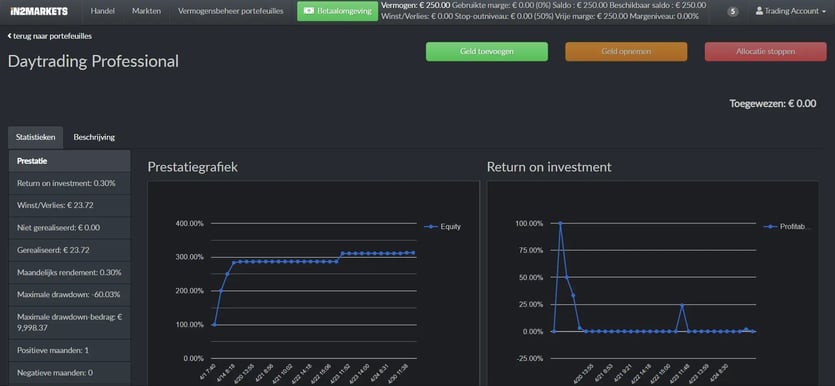The height and width of the screenshot is (386, 835).
Task: Click the Allocatie stoppen button
Action: (x=766, y=52)
